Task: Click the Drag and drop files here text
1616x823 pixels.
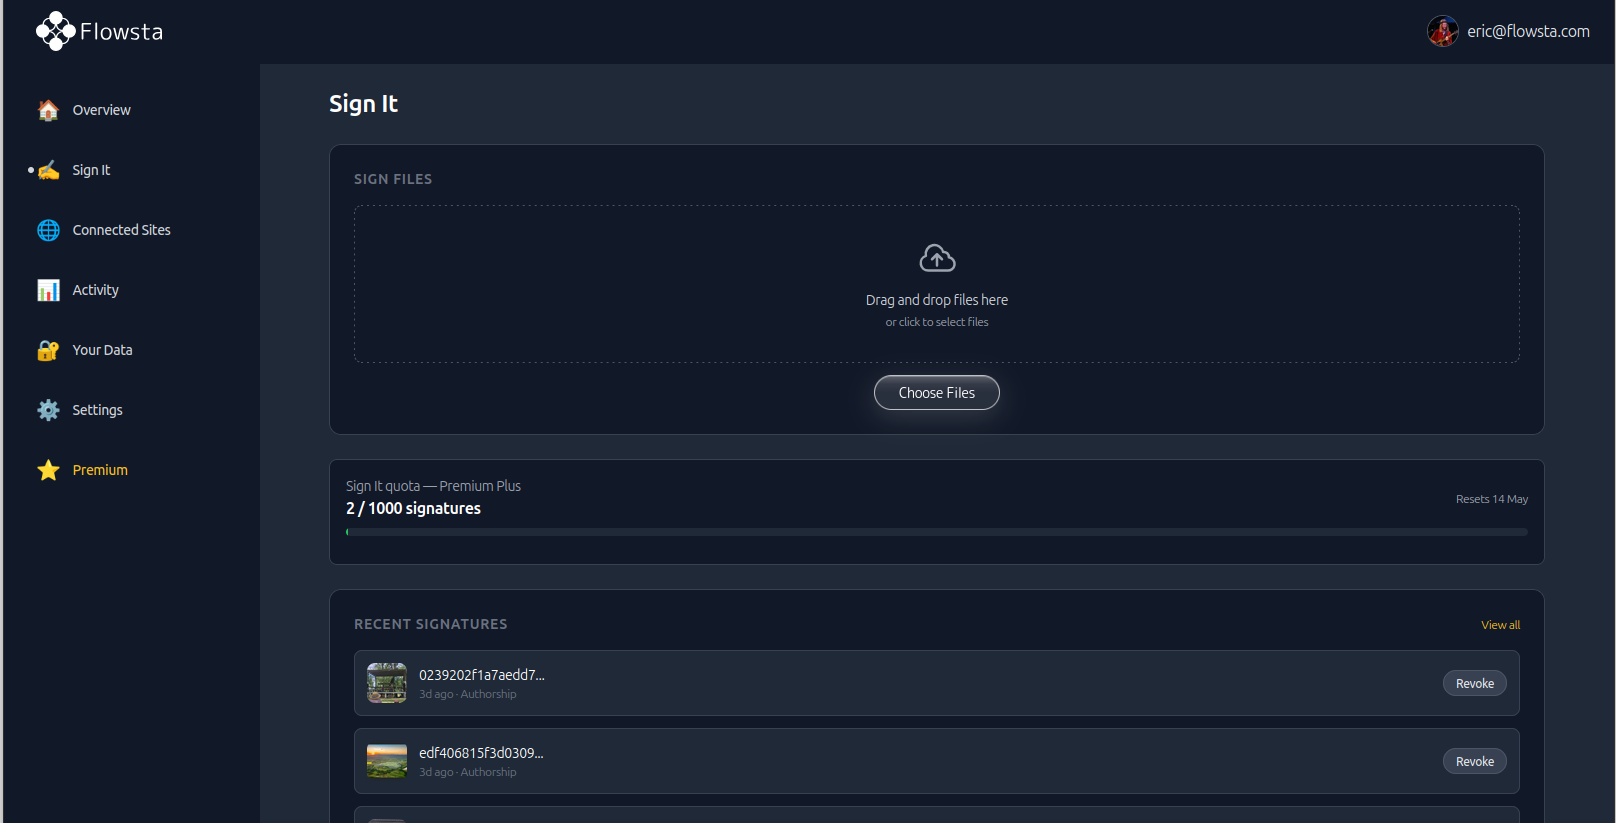Action: pyautogui.click(x=937, y=300)
